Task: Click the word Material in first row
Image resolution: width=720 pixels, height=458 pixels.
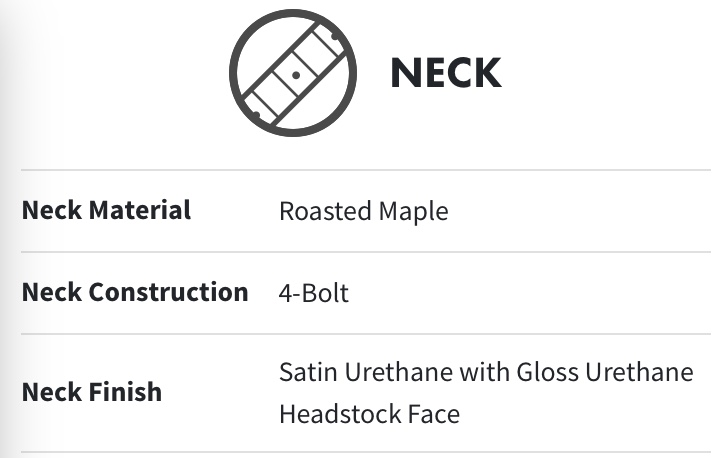Action: tap(140, 211)
